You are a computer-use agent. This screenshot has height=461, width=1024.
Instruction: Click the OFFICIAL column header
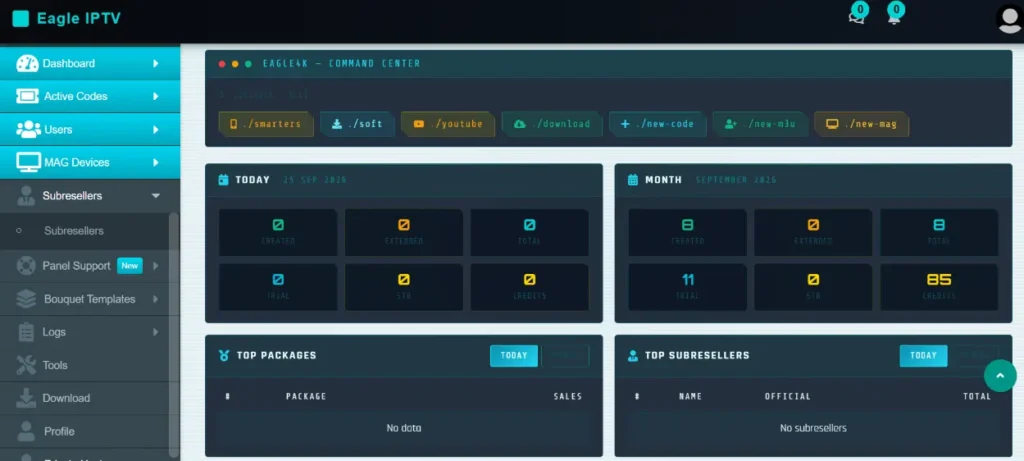tap(788, 396)
